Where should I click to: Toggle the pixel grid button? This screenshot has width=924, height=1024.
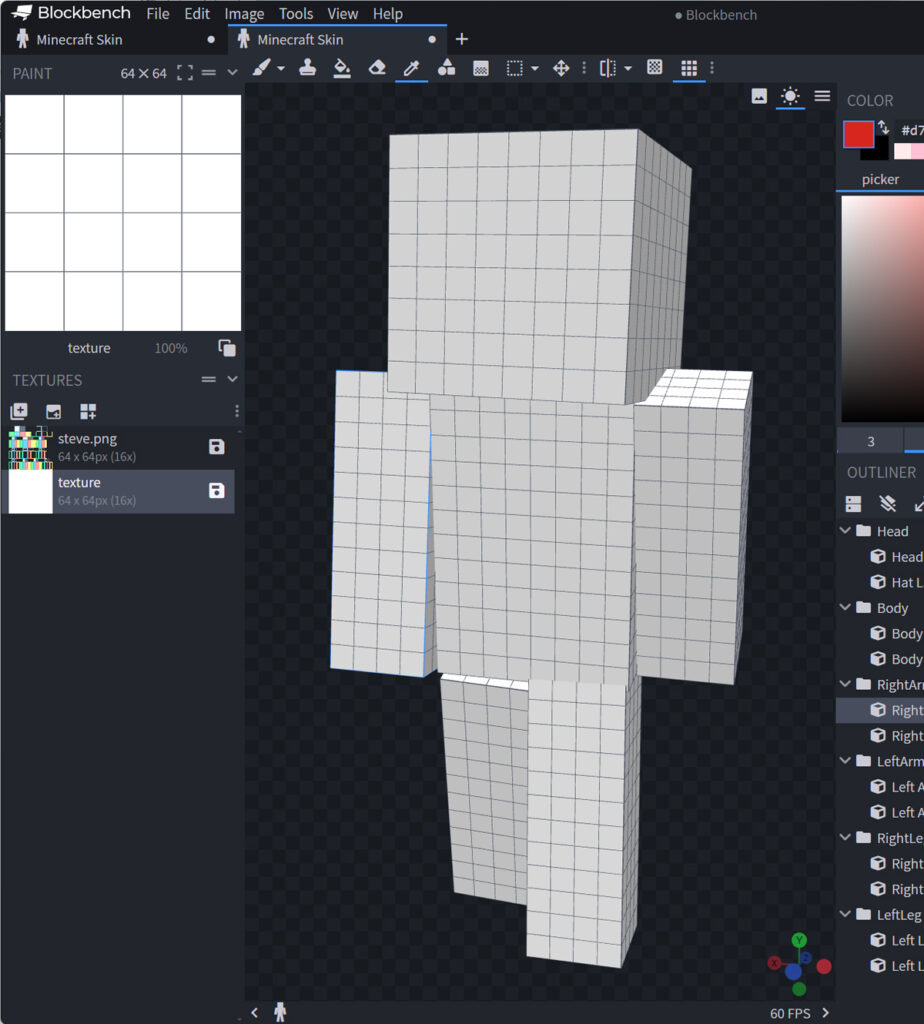(x=688, y=68)
